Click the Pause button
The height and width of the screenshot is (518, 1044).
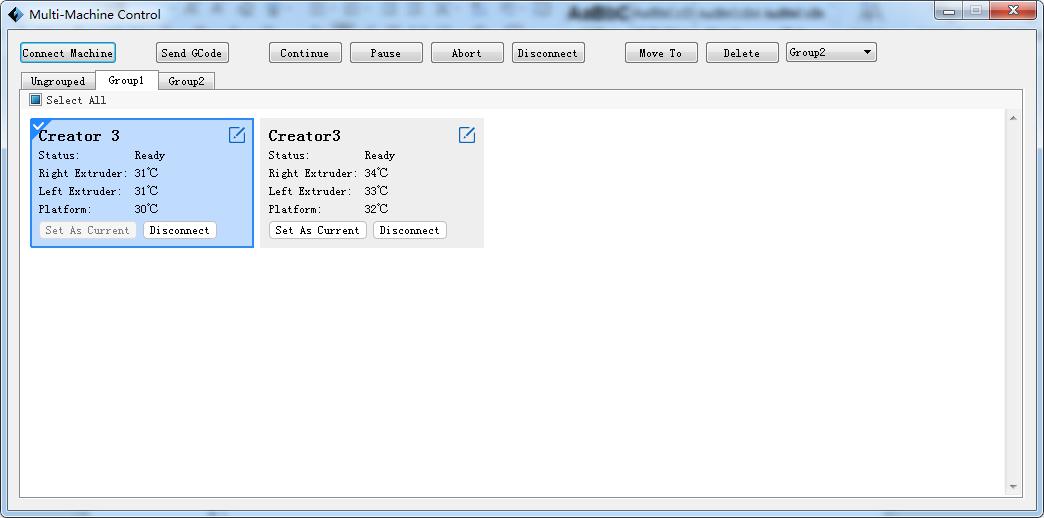click(386, 53)
